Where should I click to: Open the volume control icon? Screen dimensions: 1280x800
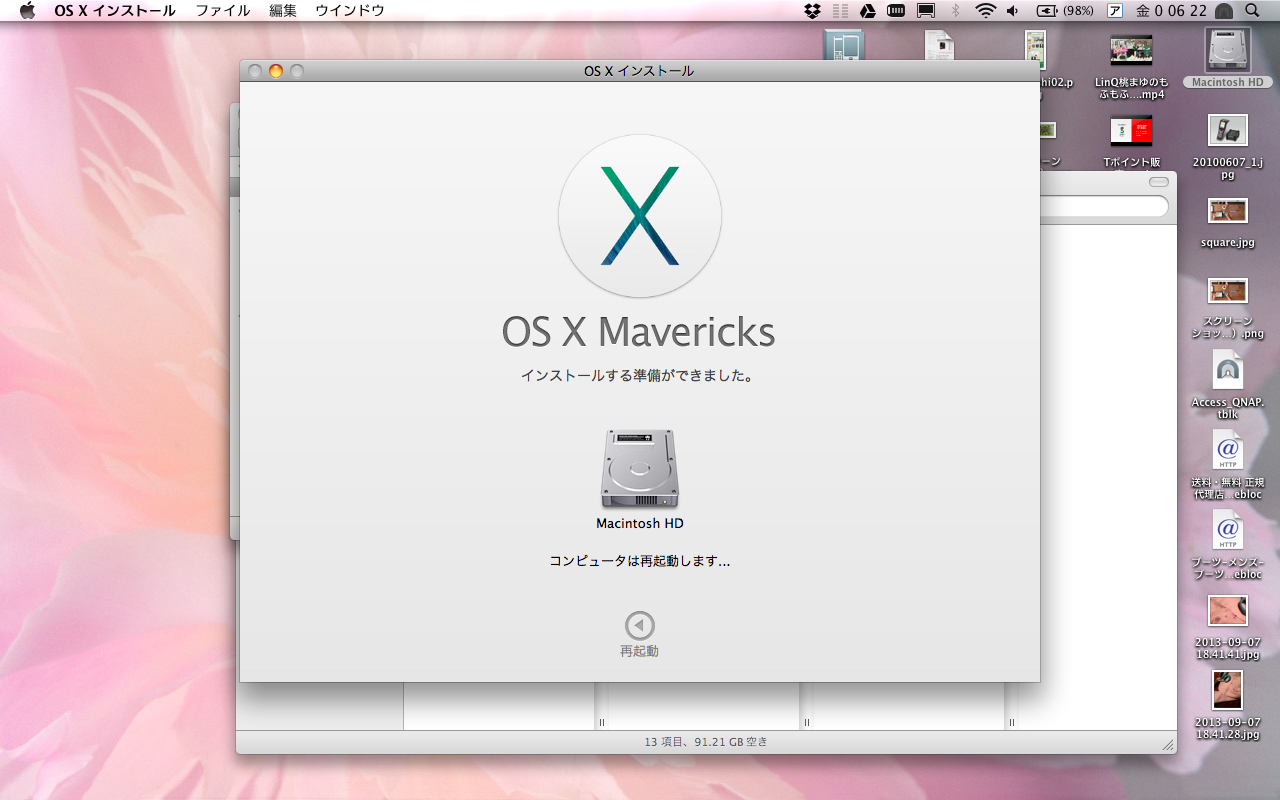(x=1012, y=11)
